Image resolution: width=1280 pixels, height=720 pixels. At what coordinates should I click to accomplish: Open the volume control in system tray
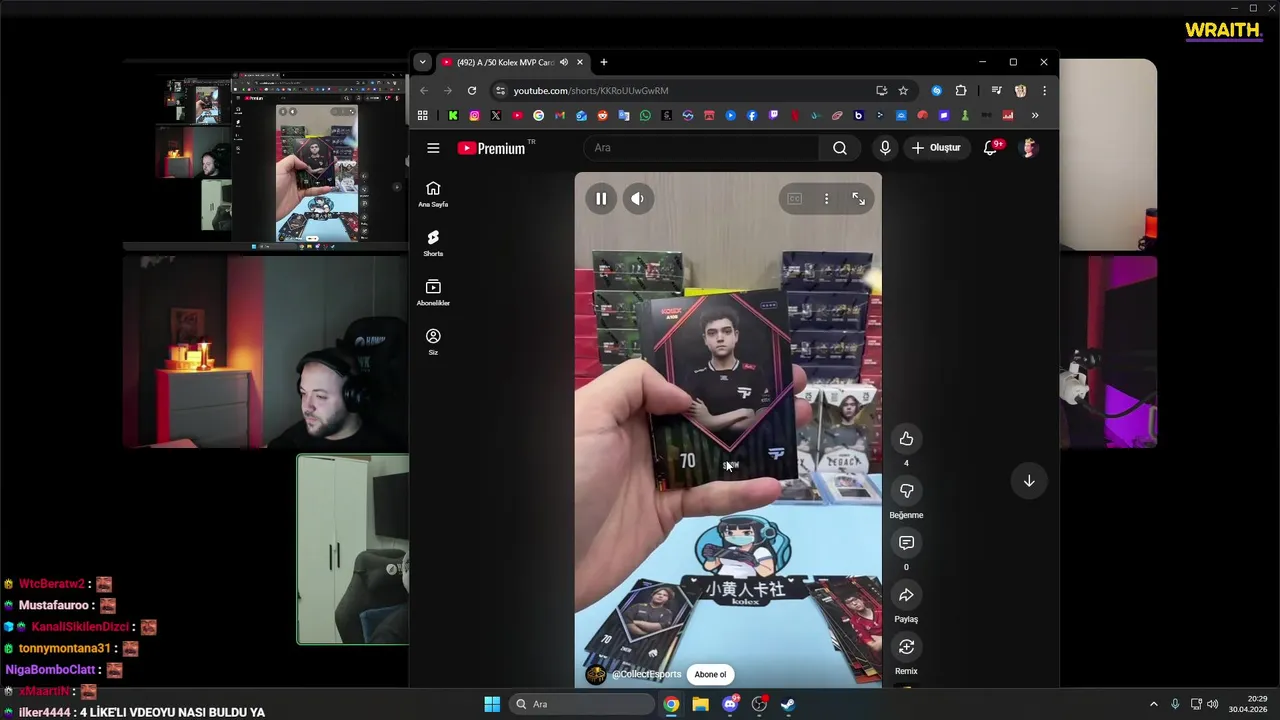[1213, 704]
